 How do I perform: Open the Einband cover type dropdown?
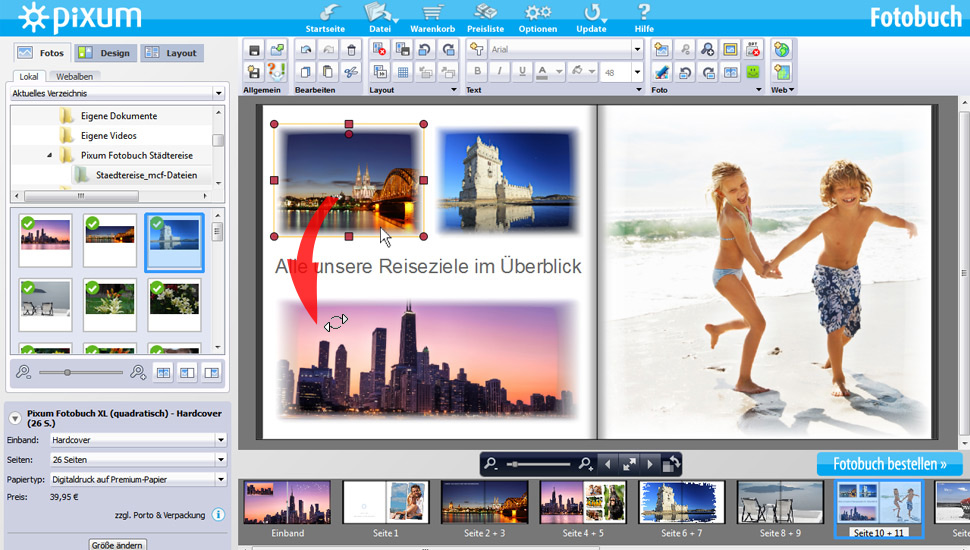click(x=220, y=439)
